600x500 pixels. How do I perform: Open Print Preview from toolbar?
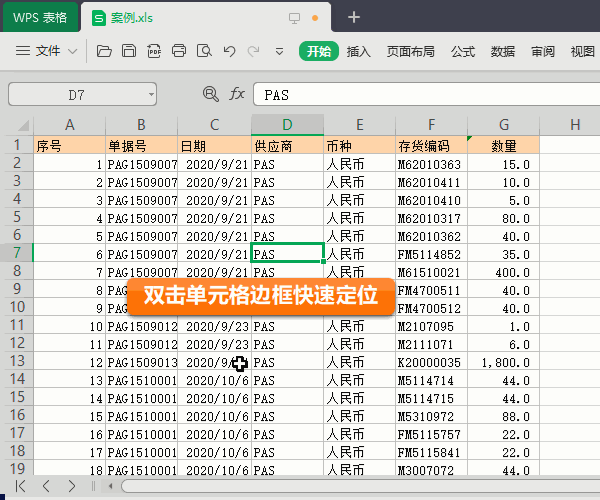(x=204, y=51)
